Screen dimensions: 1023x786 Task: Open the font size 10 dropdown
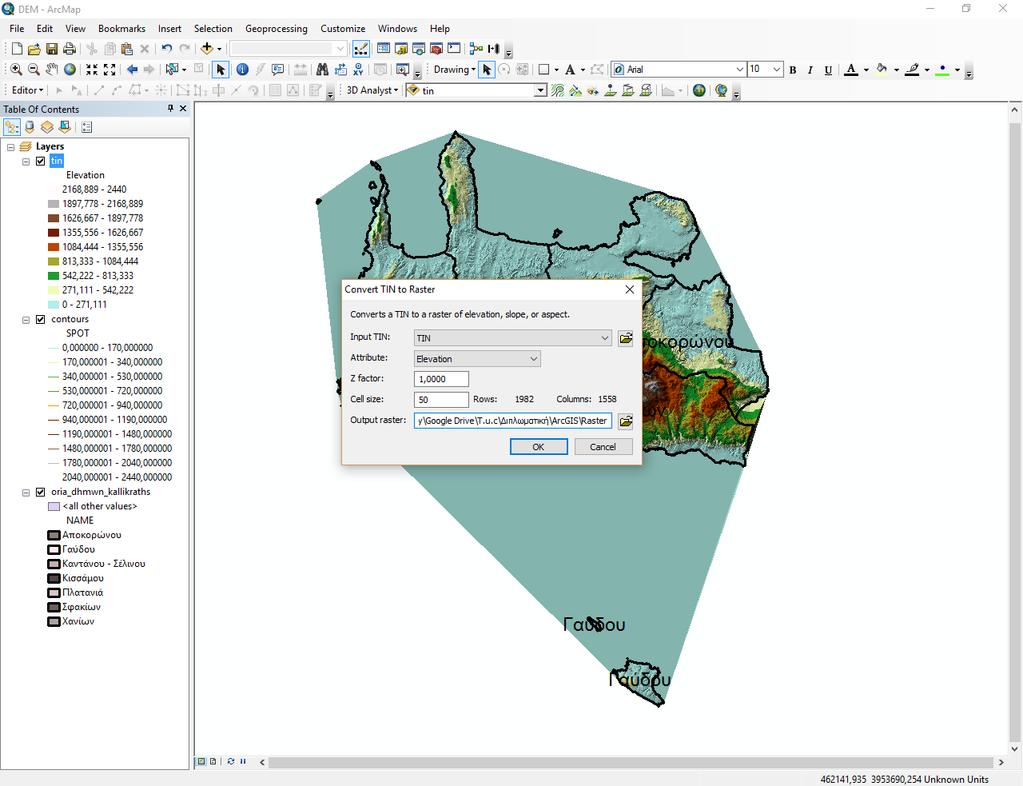[x=776, y=69]
